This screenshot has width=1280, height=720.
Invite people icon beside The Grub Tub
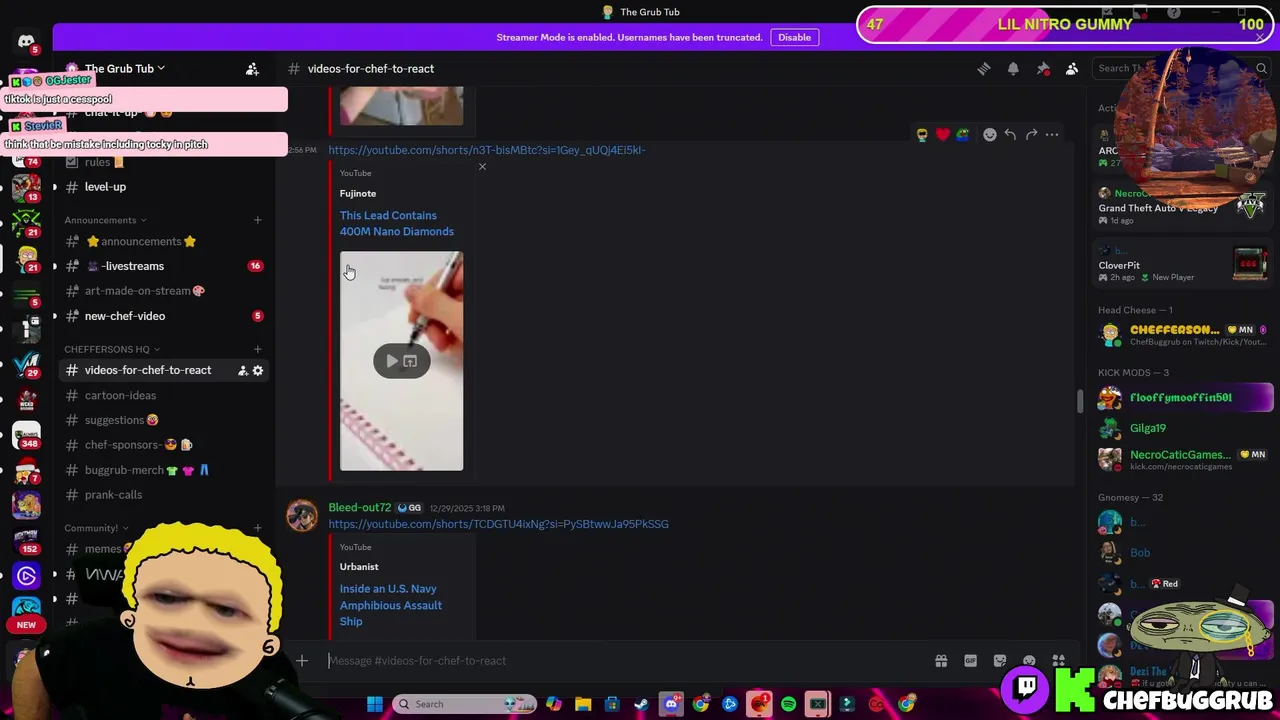[252, 69]
